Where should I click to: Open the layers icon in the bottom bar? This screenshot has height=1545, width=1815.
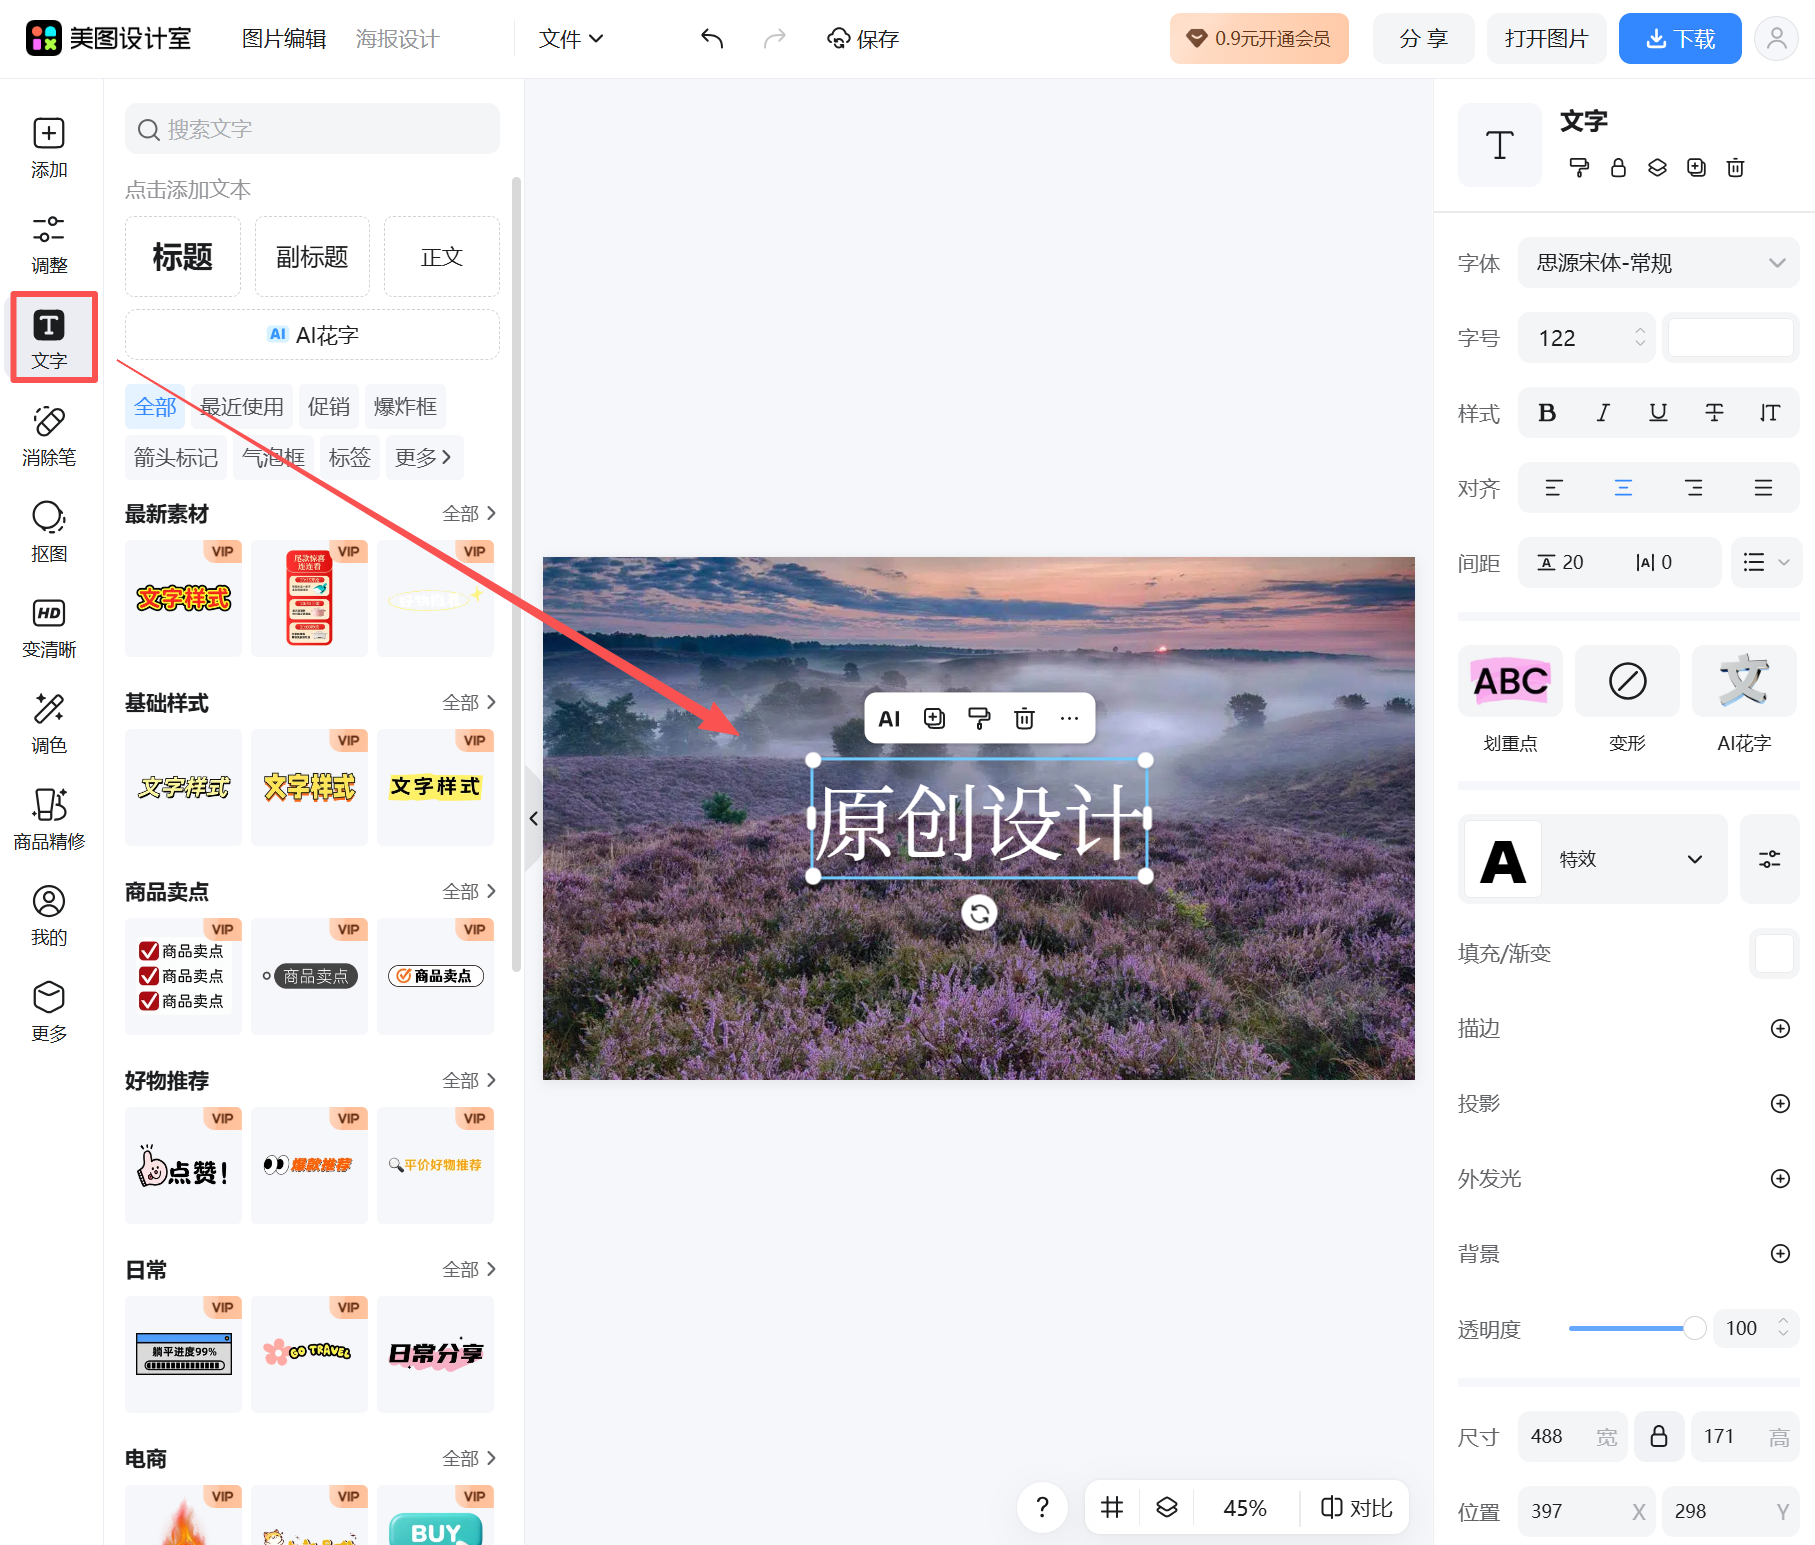point(1167,1507)
